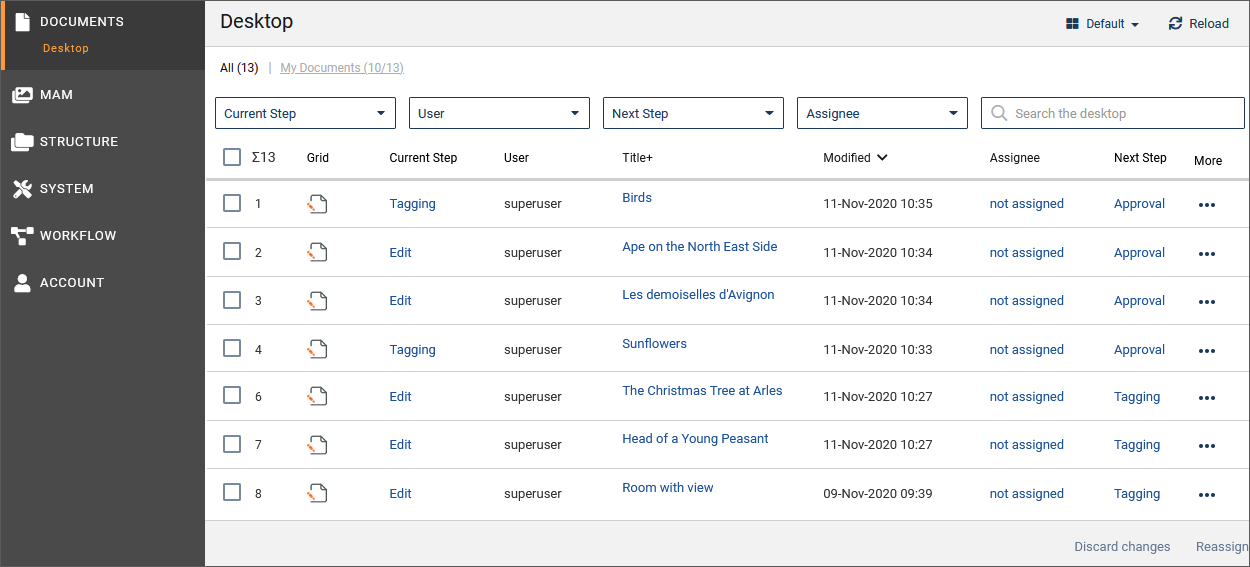Click the grid icon in the Les demoiselles d'Avignon row
The height and width of the screenshot is (567, 1250).
tap(317, 300)
